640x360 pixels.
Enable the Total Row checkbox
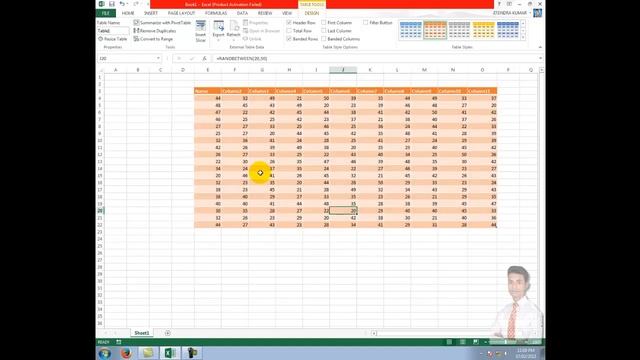(x=289, y=31)
